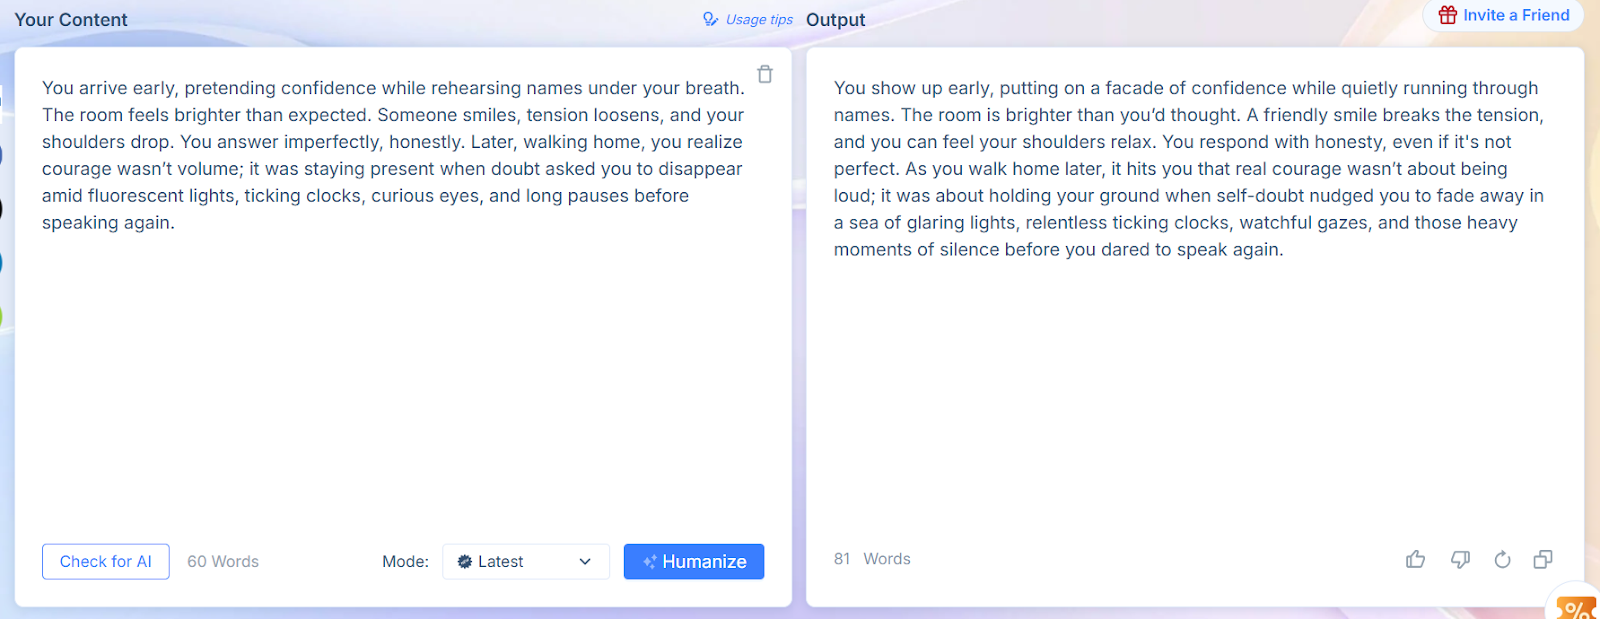Screen dimensions: 1600x619
Task: Open the Mode dropdown showing Latest
Action: click(x=525, y=562)
